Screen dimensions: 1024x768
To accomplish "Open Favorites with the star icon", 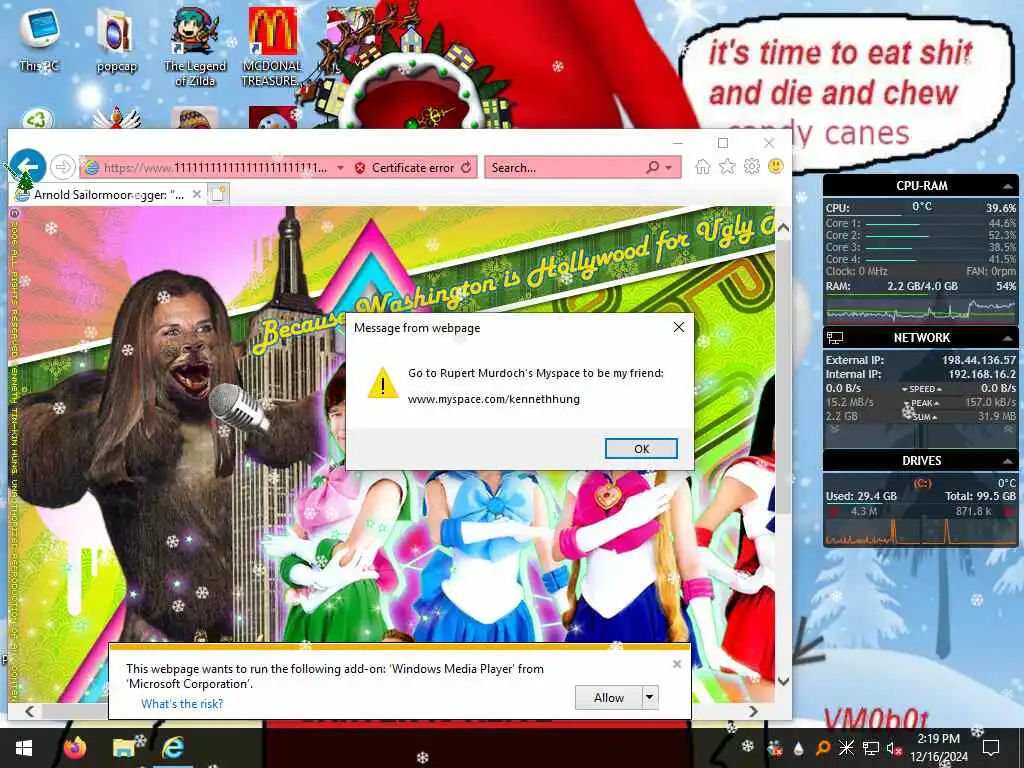I will click(727, 167).
